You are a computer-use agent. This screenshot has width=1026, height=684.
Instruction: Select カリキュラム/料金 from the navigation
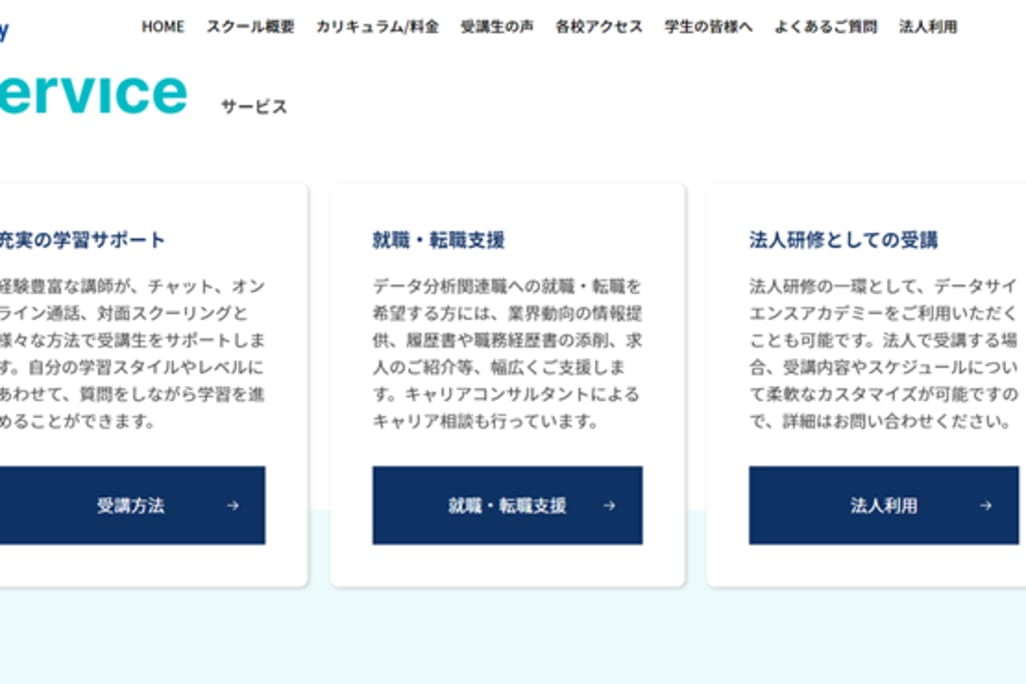[x=377, y=27]
